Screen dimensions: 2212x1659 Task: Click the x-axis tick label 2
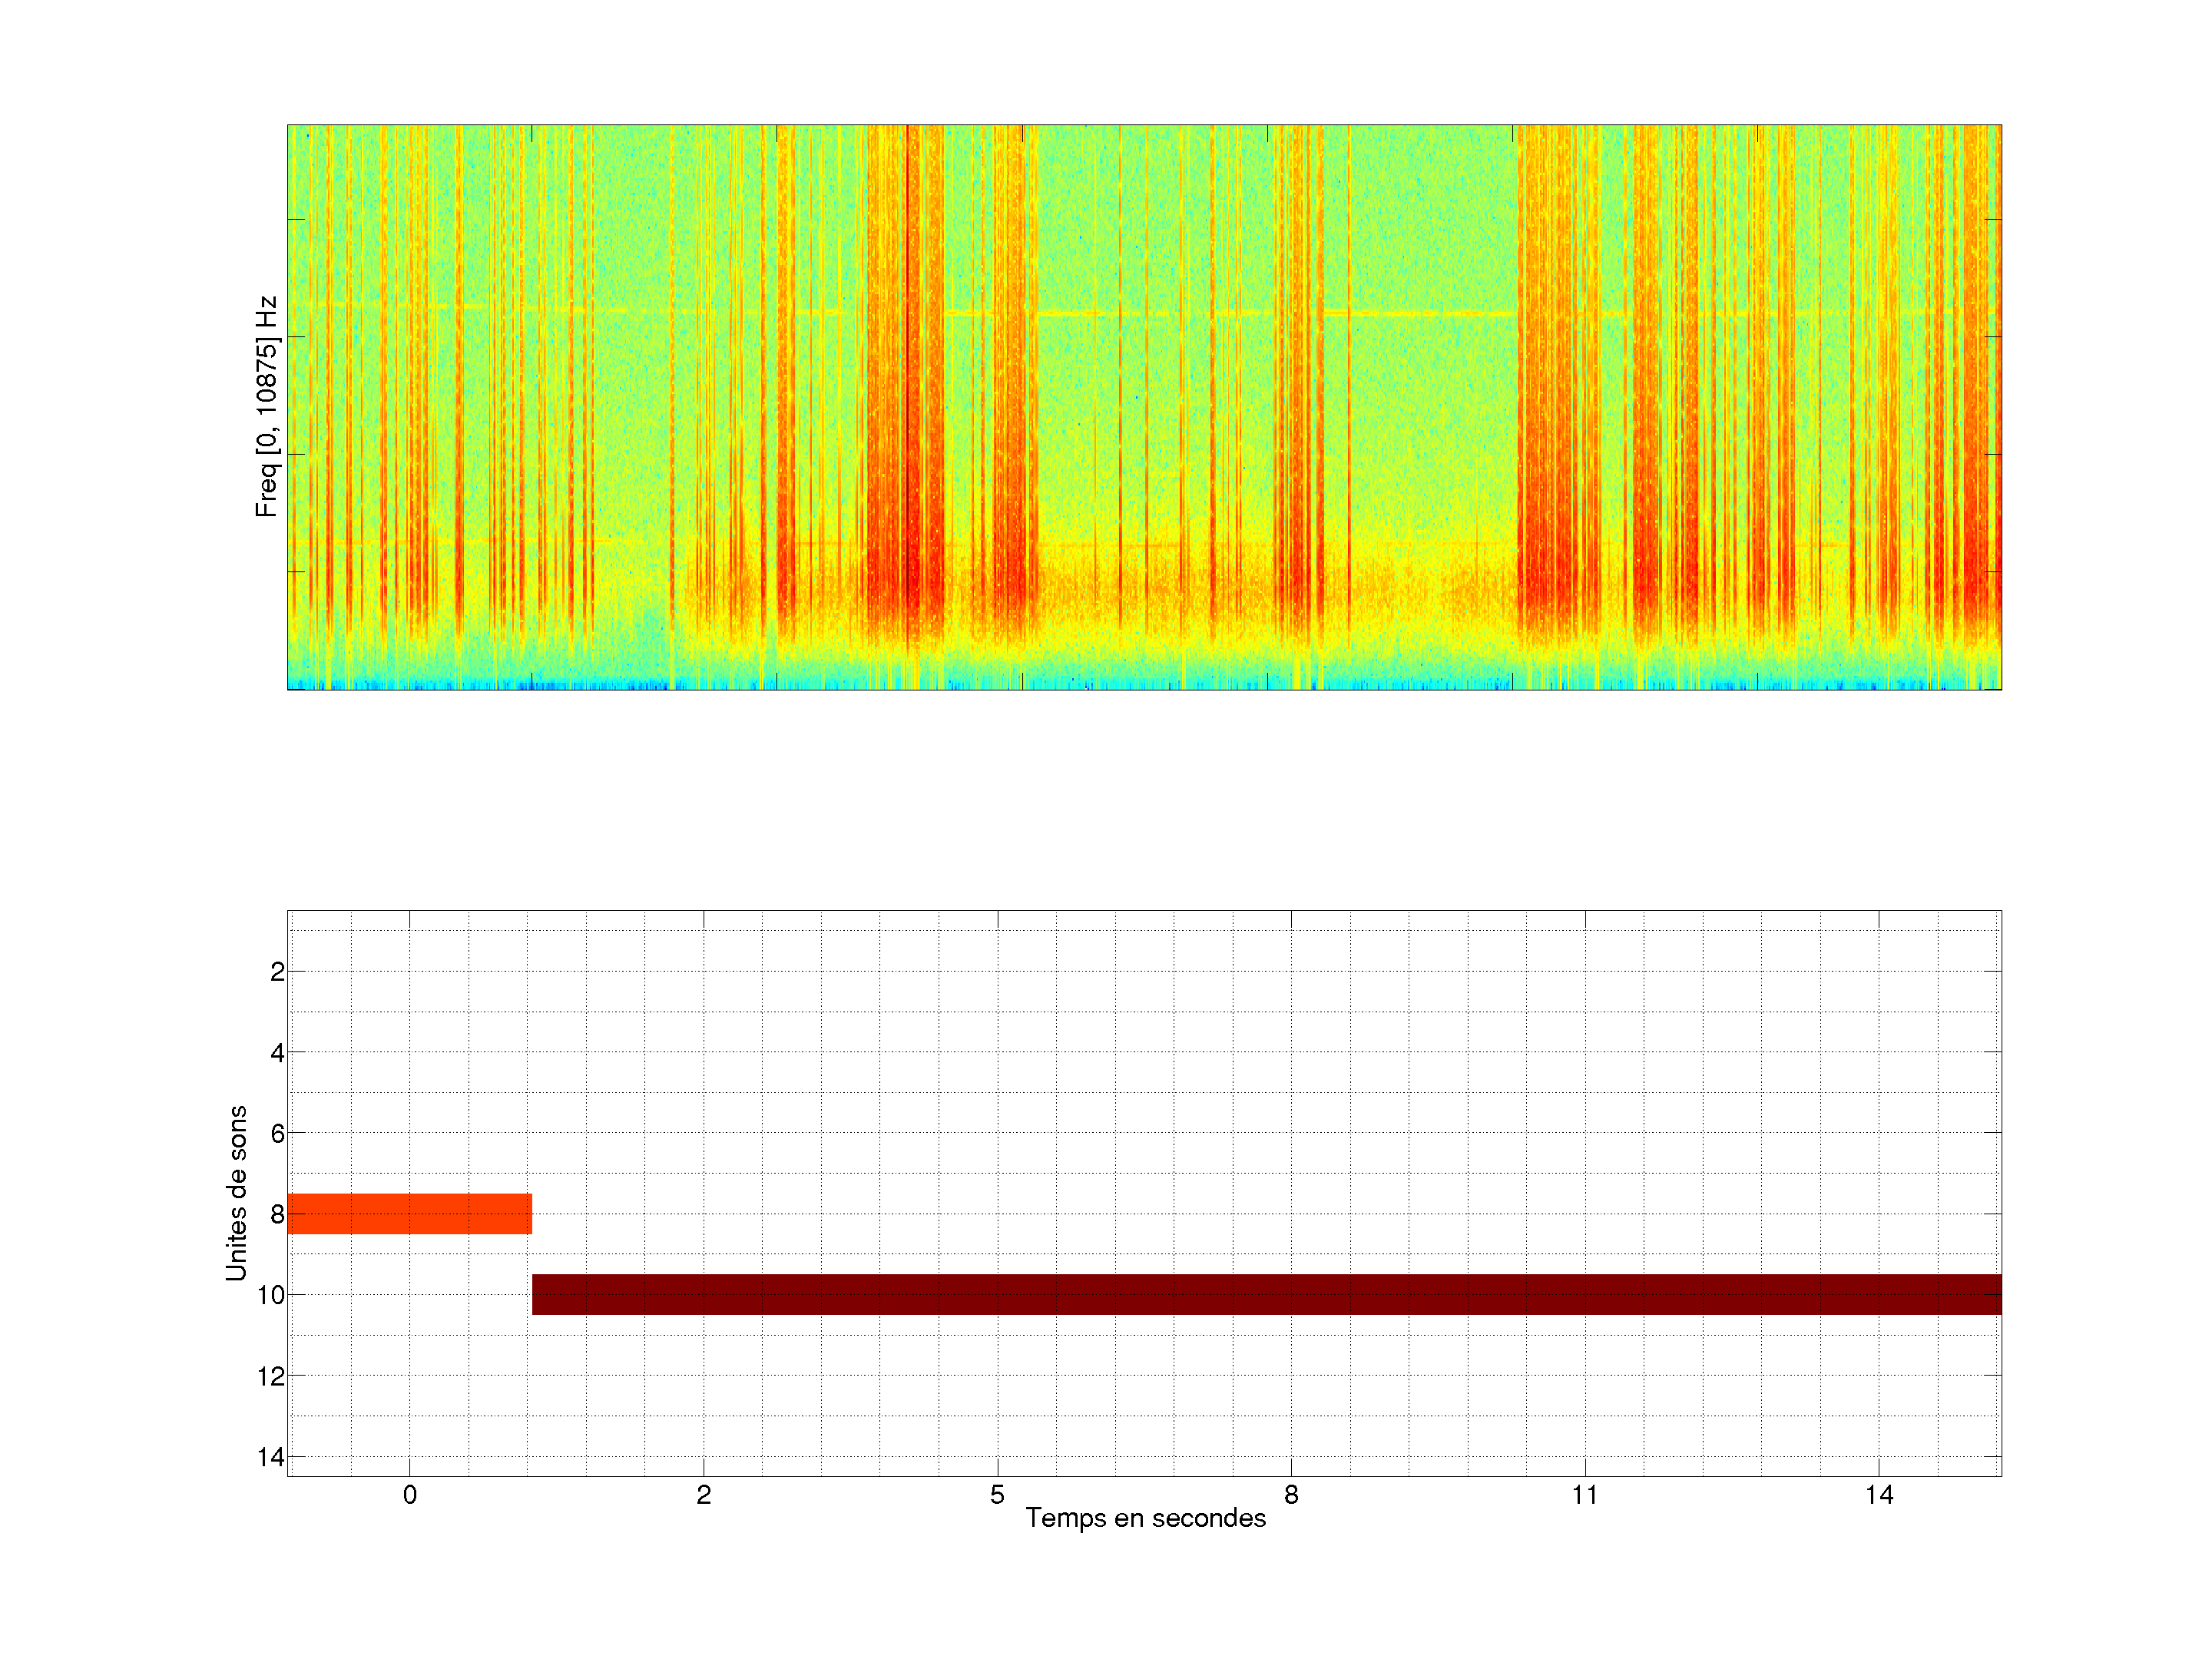click(703, 1495)
